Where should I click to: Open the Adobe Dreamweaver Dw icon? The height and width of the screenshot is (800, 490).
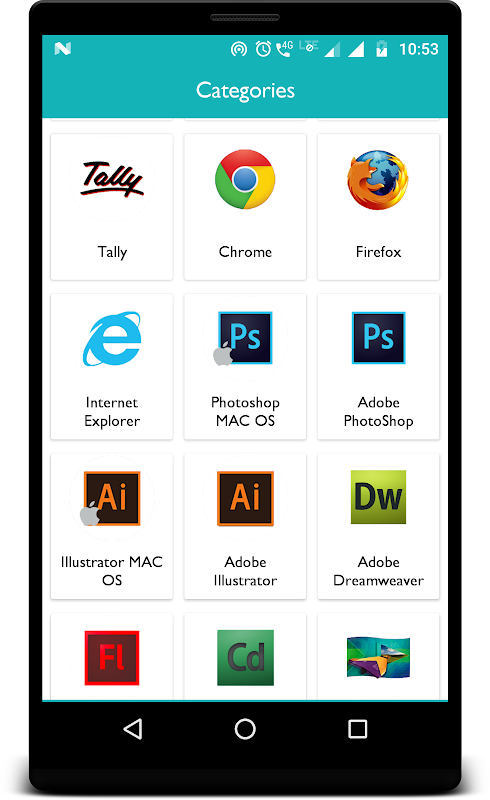(378, 497)
